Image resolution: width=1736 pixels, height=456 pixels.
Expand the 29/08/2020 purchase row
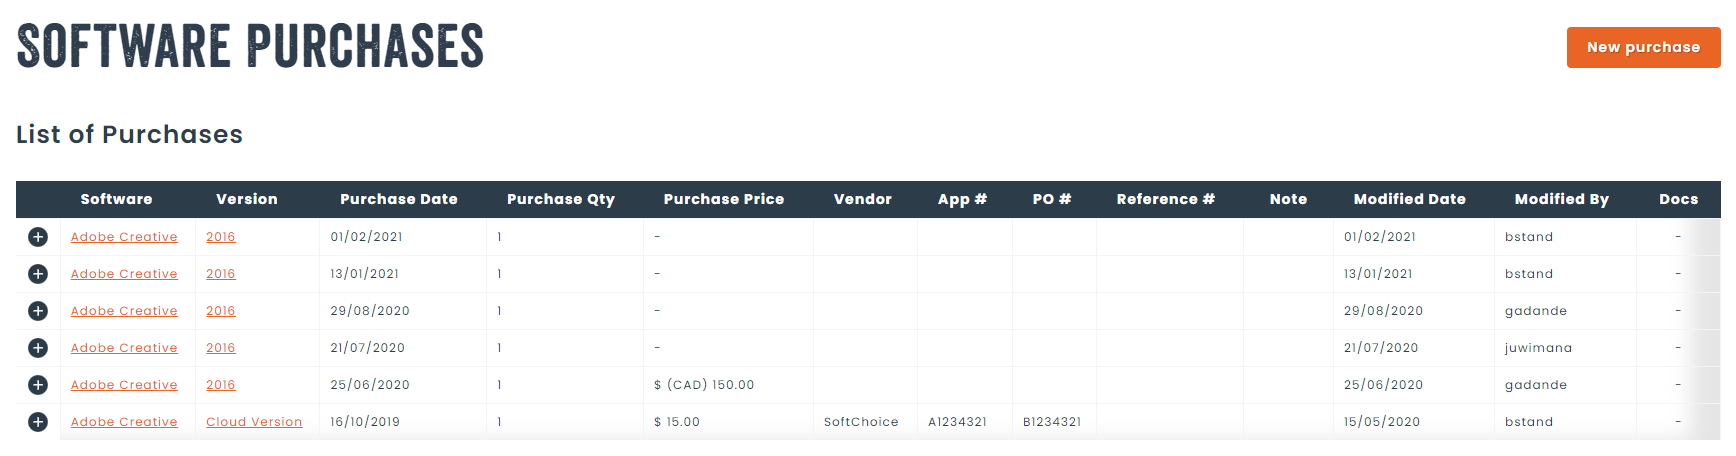click(38, 311)
